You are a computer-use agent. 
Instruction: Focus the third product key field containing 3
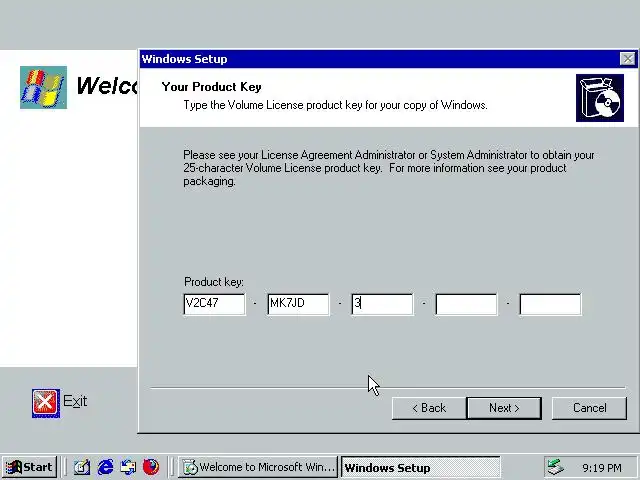coord(382,304)
